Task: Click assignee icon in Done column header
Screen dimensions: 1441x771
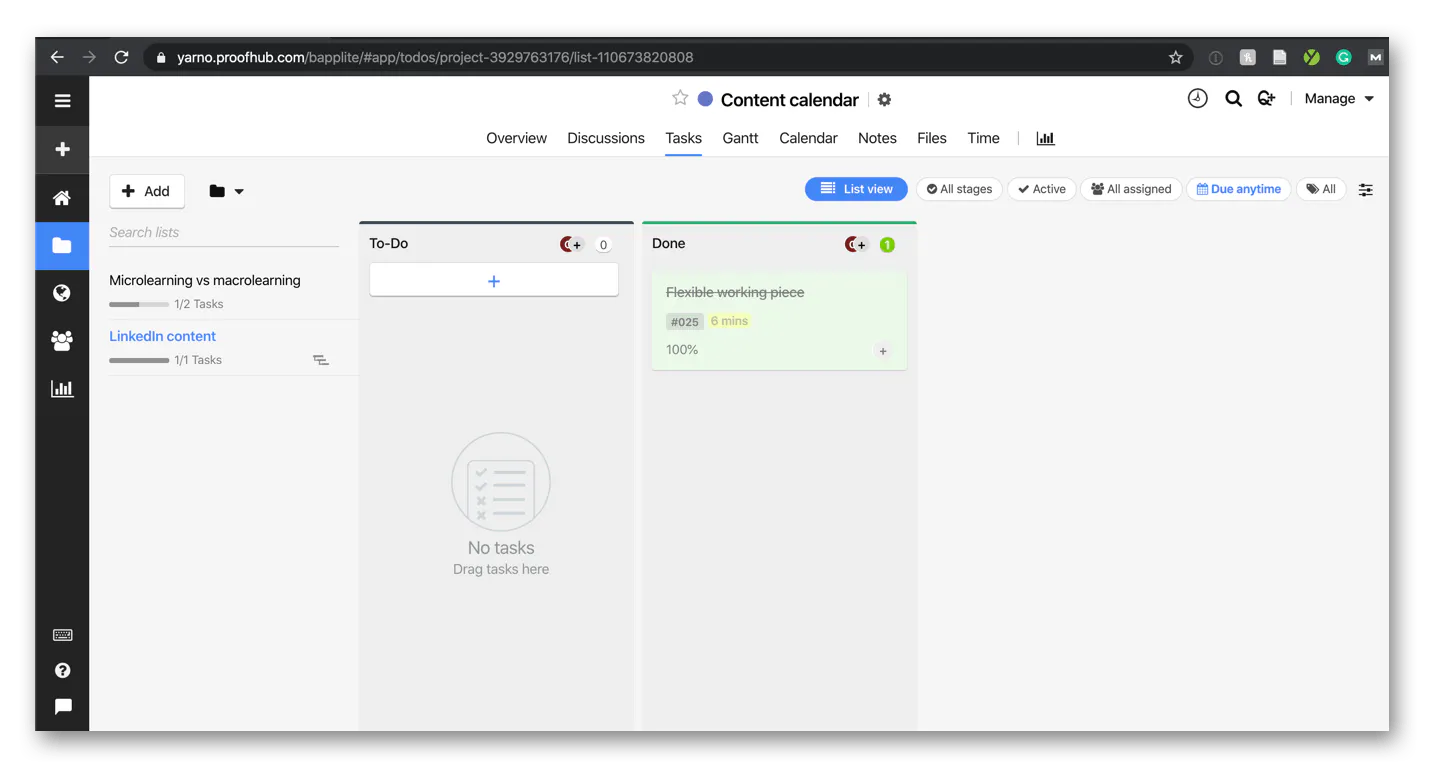Action: click(x=856, y=244)
